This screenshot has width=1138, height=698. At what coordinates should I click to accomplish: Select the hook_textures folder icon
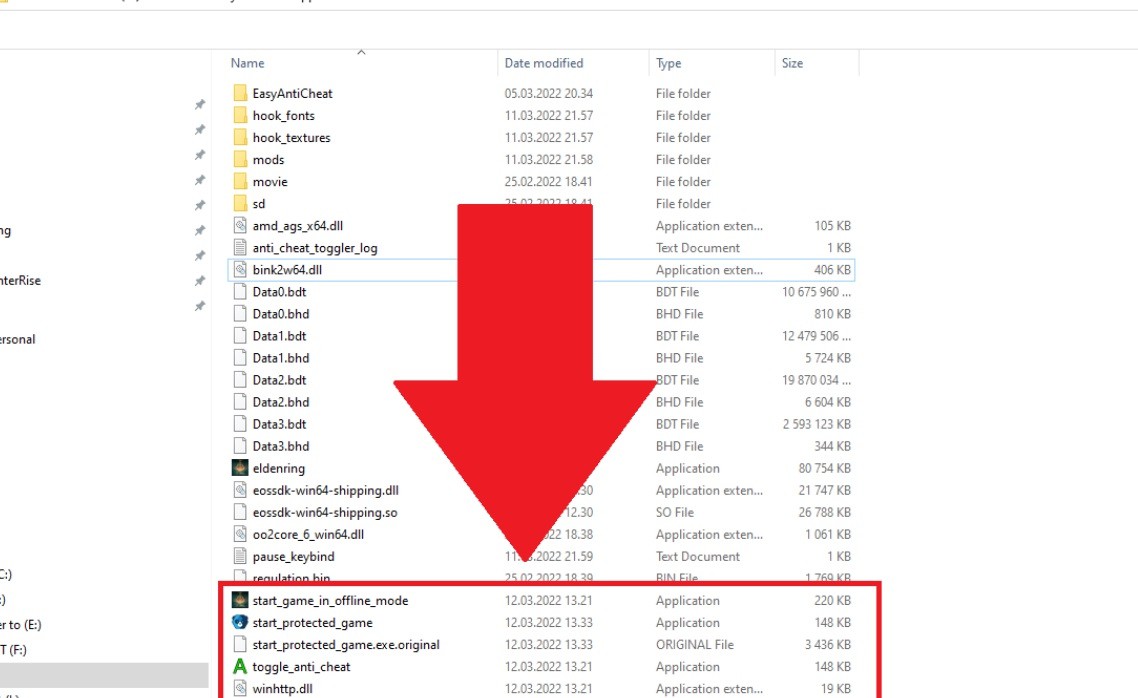(239, 137)
